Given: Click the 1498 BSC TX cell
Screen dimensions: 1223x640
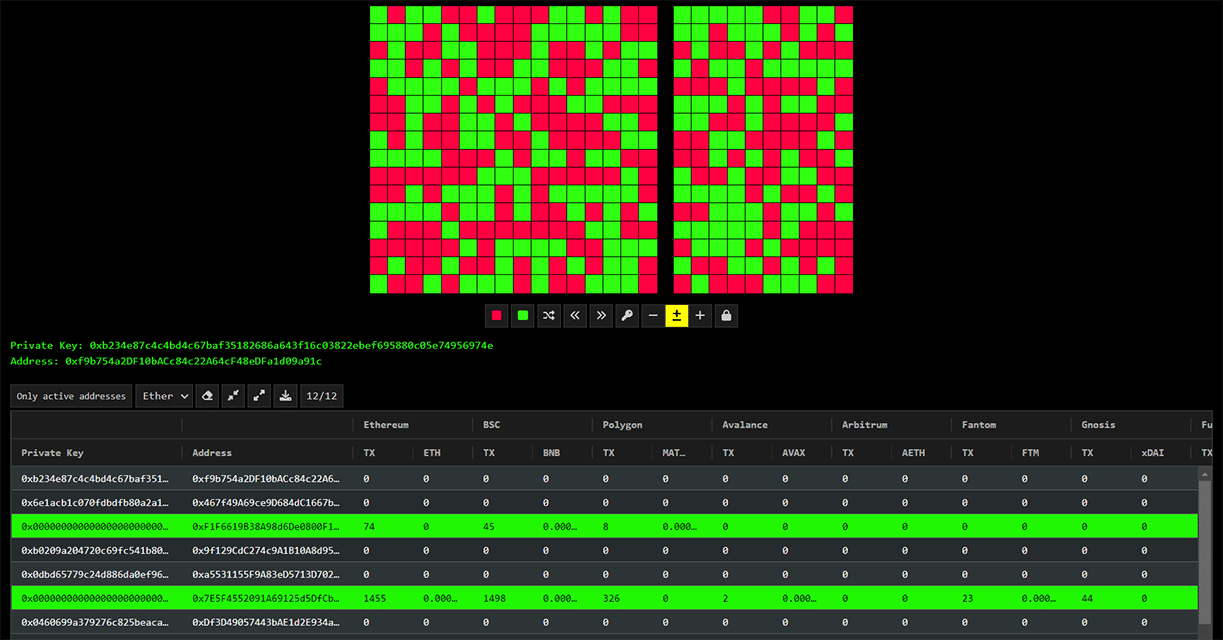Looking at the screenshot, I should click(x=502, y=598).
